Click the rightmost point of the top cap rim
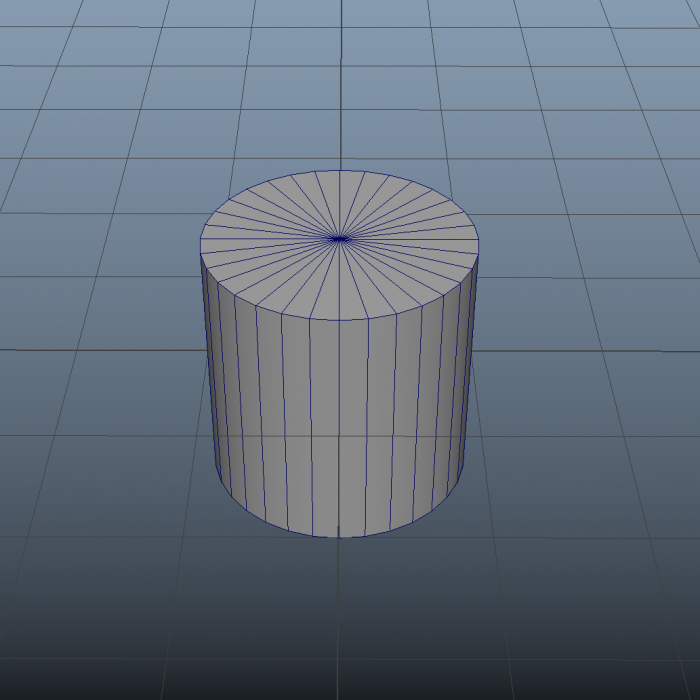 478,245
